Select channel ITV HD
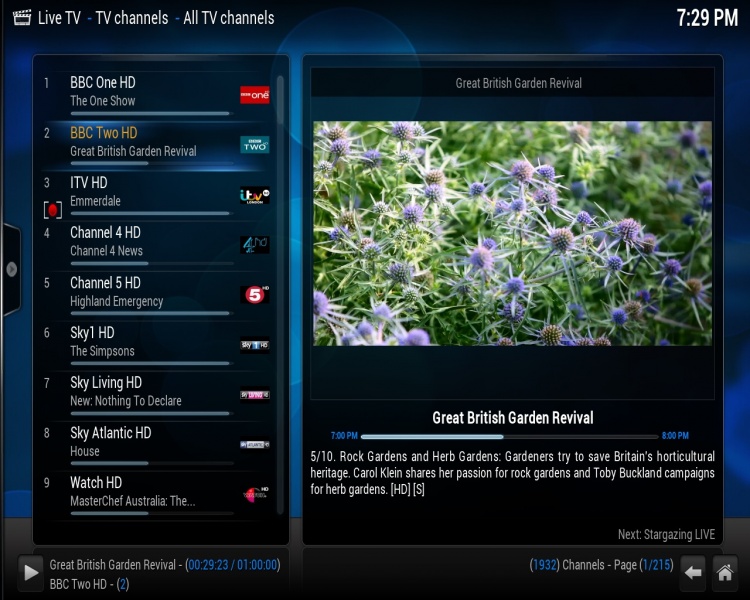 [155, 195]
